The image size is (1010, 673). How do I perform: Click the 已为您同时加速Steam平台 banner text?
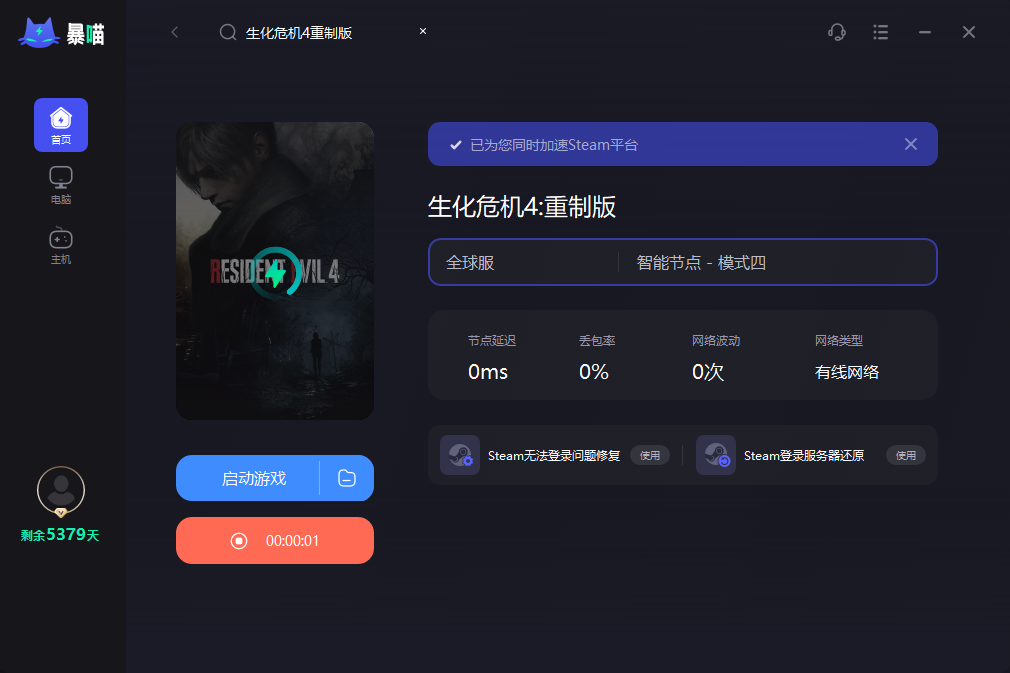pyautogui.click(x=554, y=145)
